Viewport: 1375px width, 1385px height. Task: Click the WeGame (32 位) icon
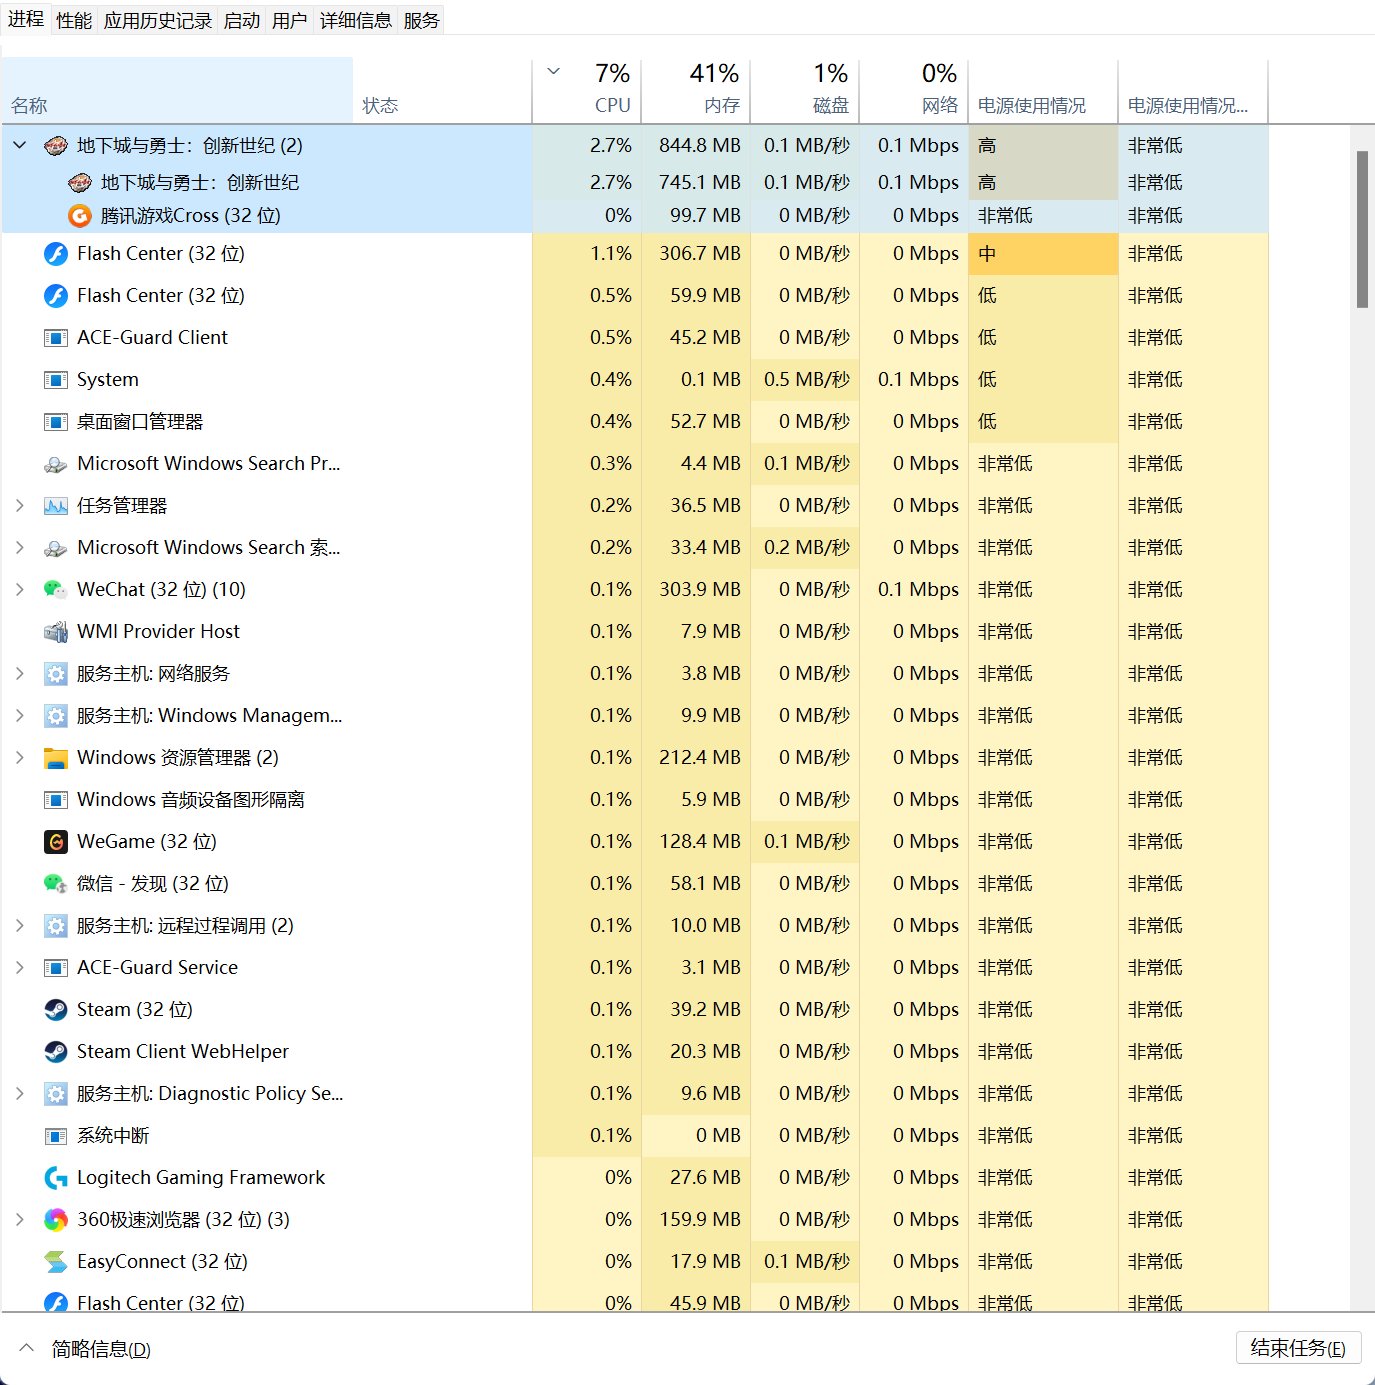click(56, 842)
